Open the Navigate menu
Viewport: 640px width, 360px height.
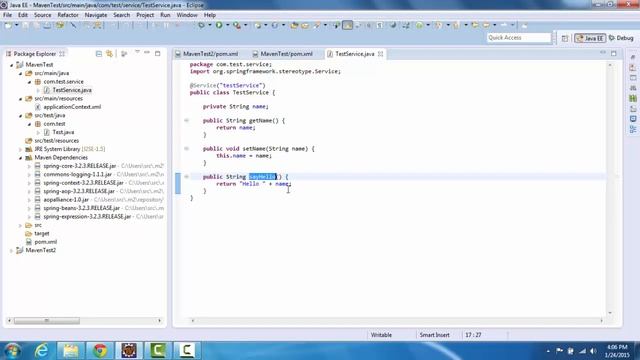click(x=96, y=15)
